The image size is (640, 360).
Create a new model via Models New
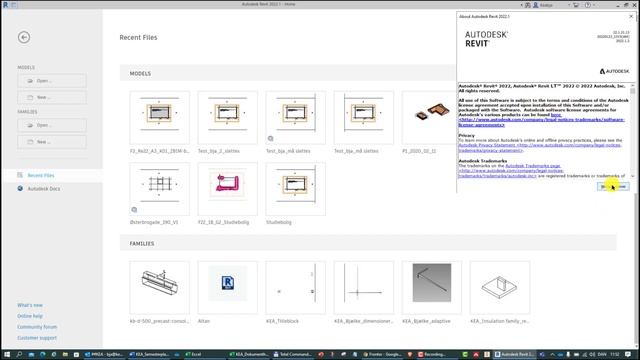[52, 97]
